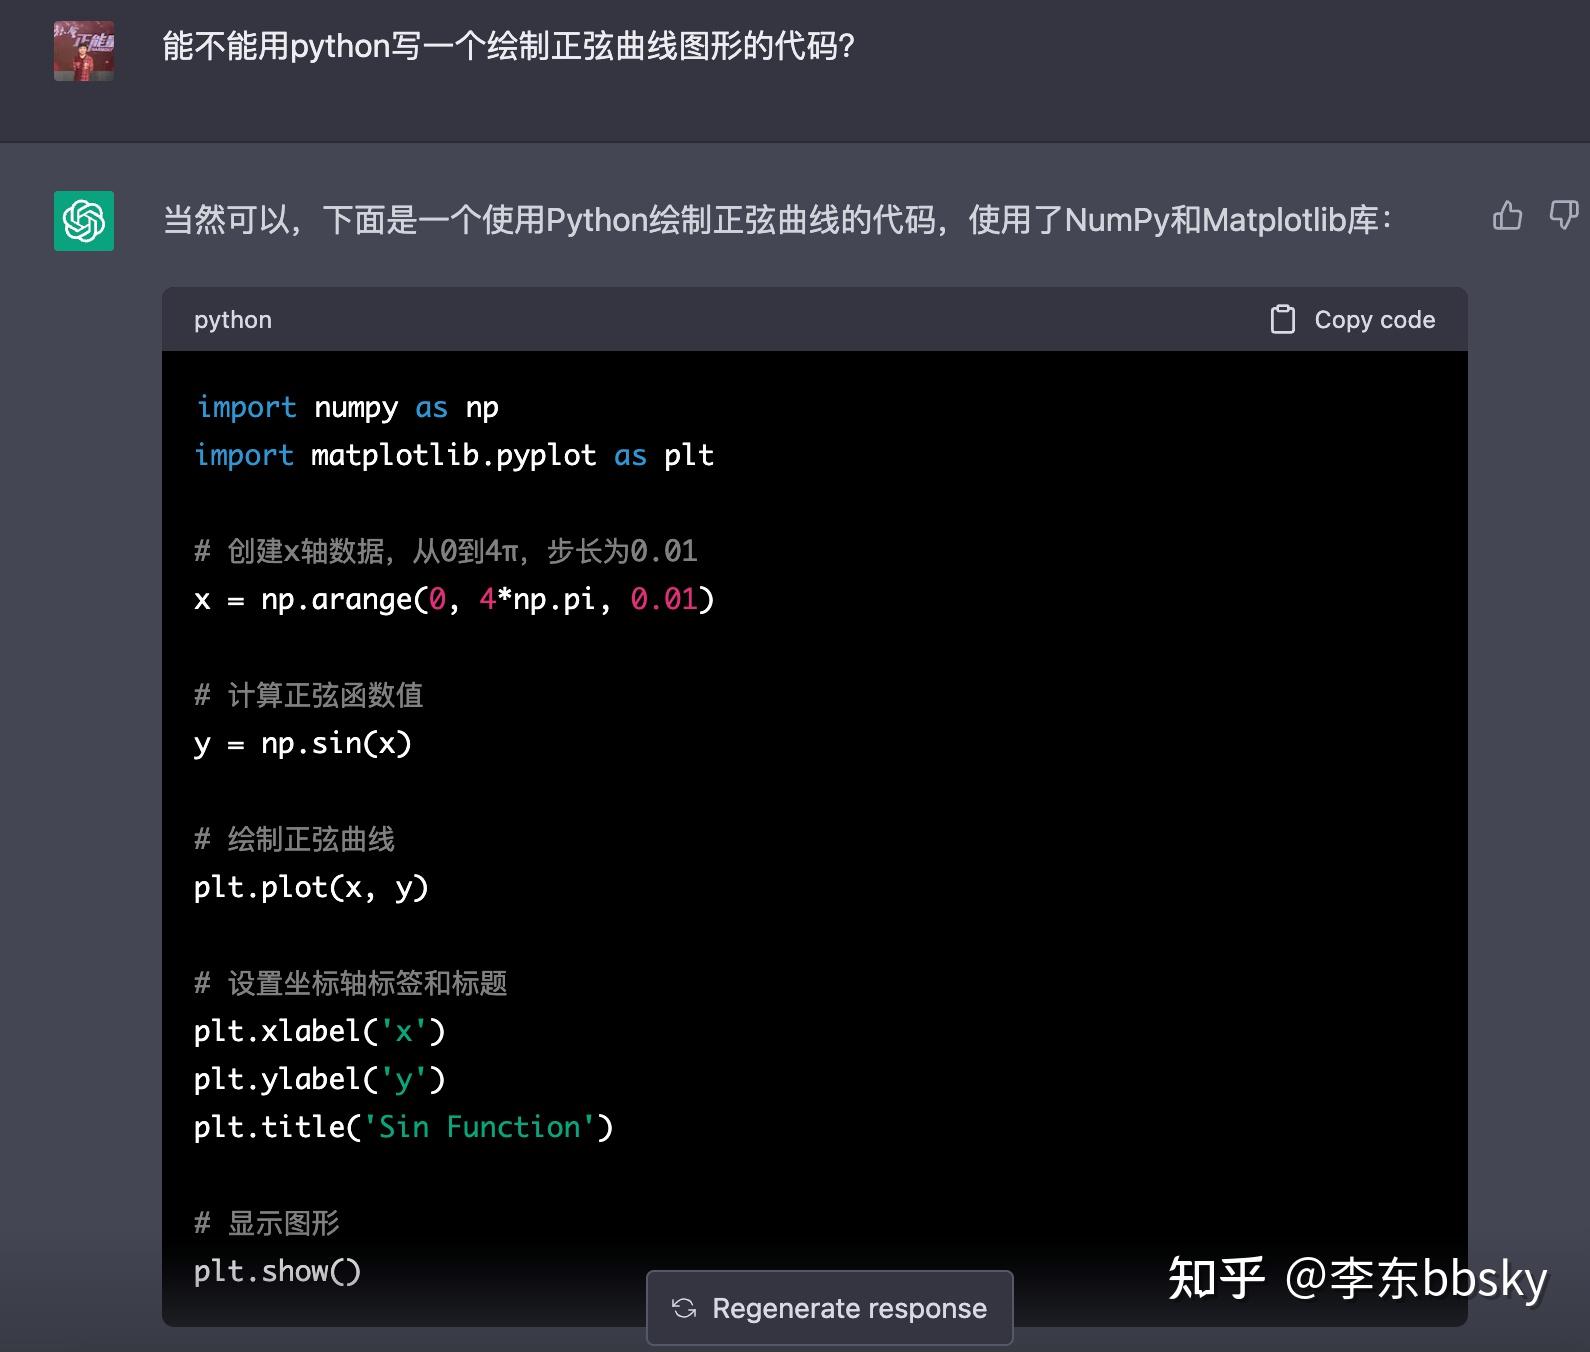Click the comment '# 创建x轴数据'
1590x1352 pixels.
click(446, 551)
